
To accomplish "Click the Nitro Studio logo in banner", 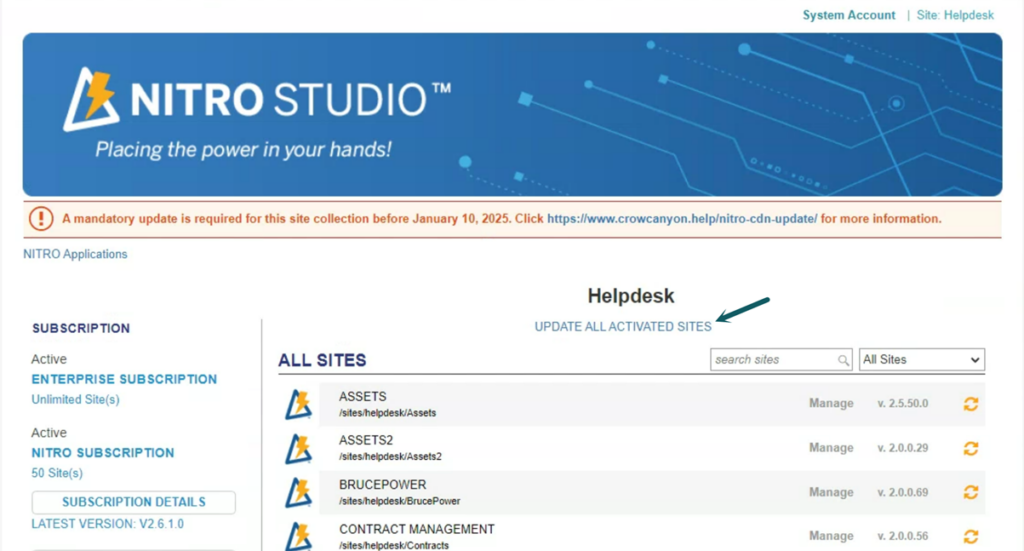I will click(257, 99).
